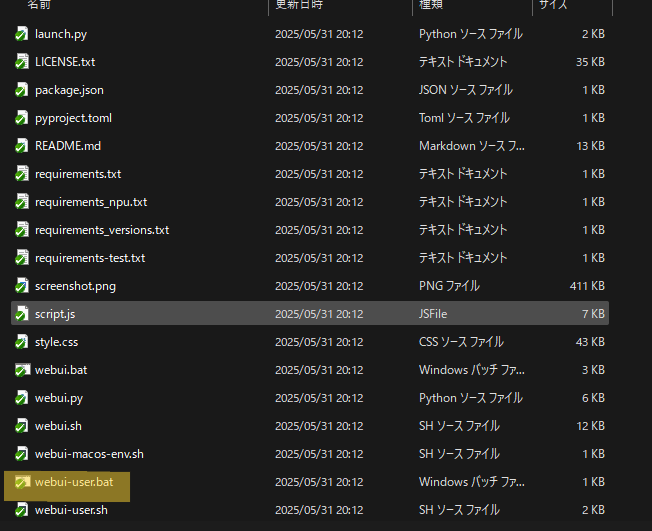Click the webui.bat batch file icon
The width and height of the screenshot is (652, 531).
[x=22, y=370]
